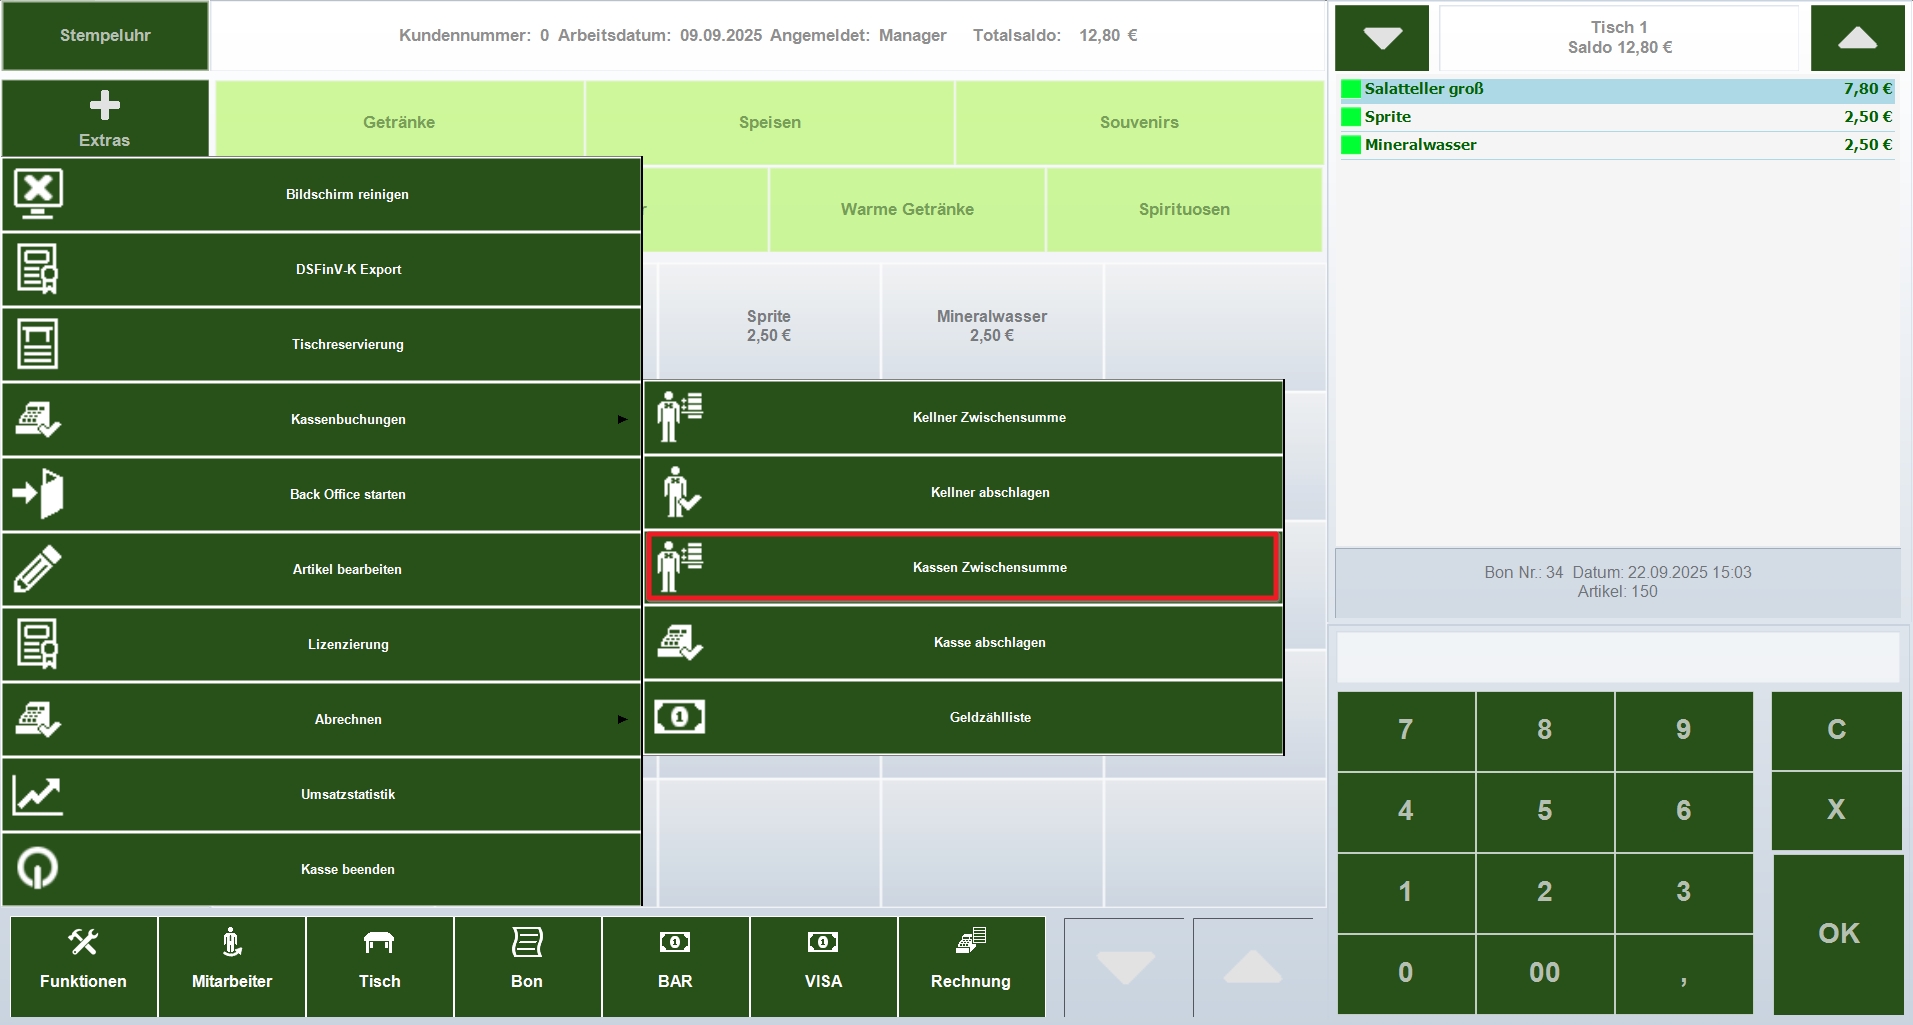Viewport: 1913px width, 1025px height.
Task: Select the Sprite order line in receipt
Action: [1617, 117]
